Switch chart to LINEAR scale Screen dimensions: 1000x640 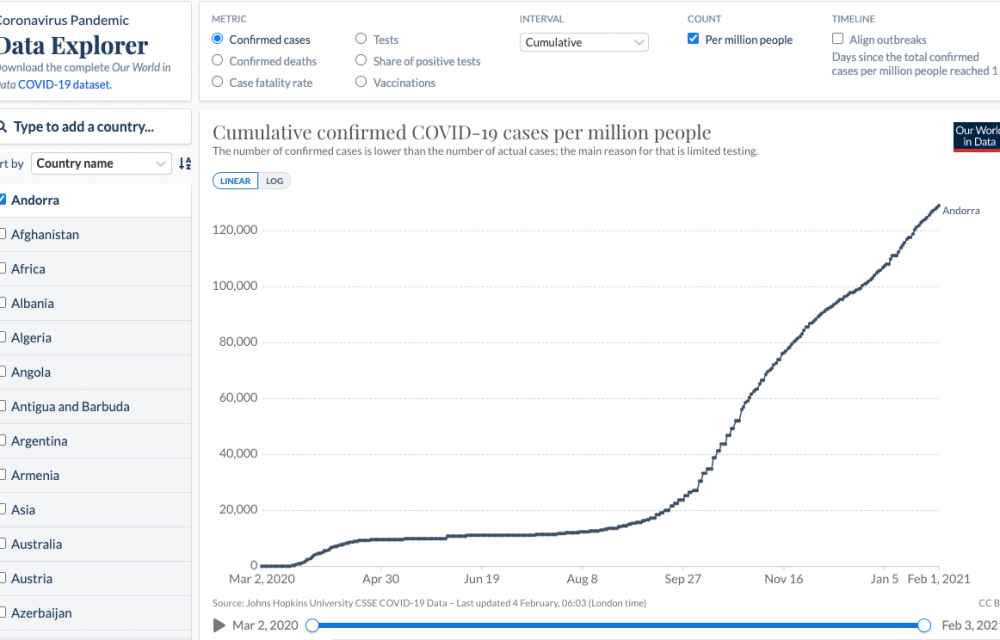[x=235, y=181]
